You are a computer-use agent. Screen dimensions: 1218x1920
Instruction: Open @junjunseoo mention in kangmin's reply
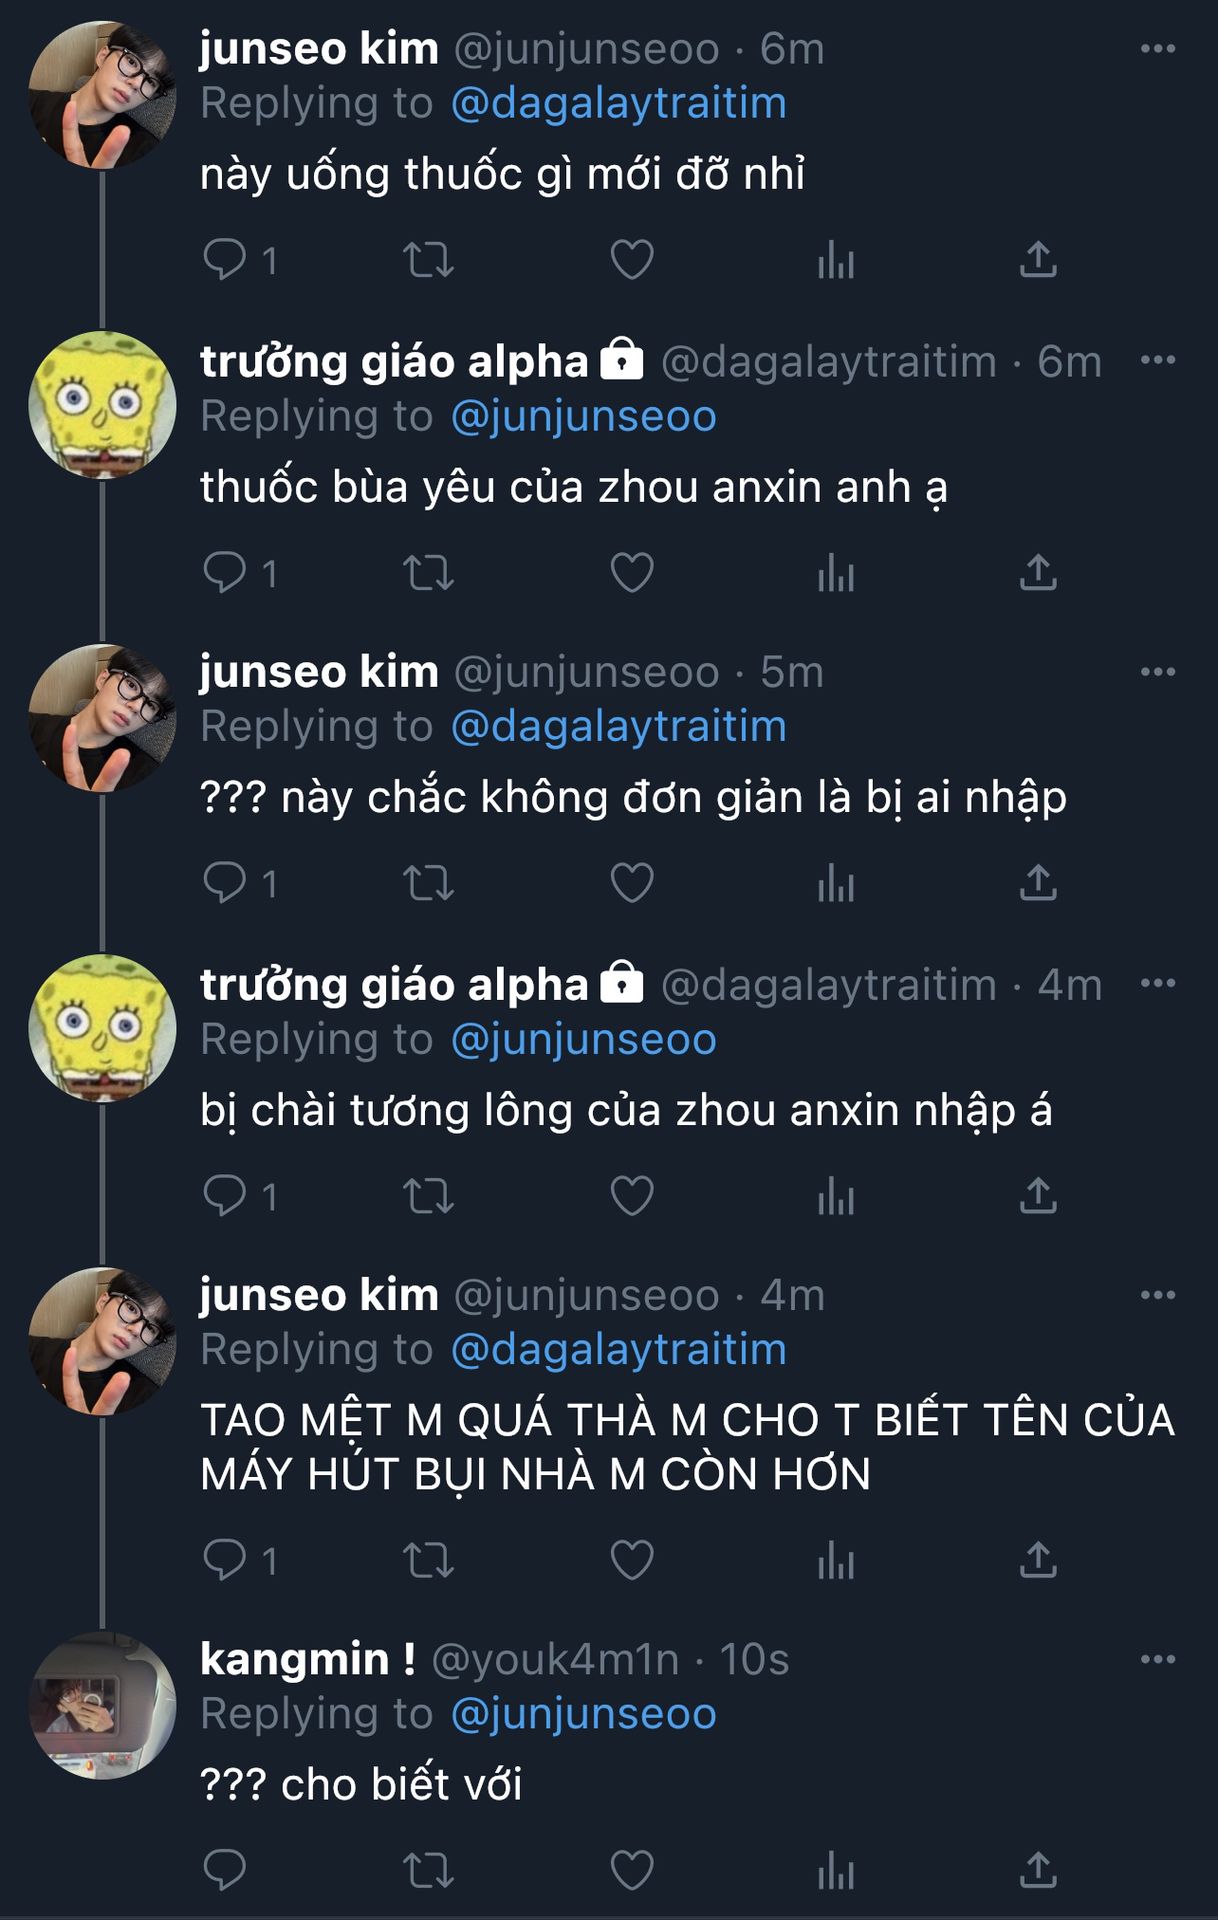pos(583,1714)
